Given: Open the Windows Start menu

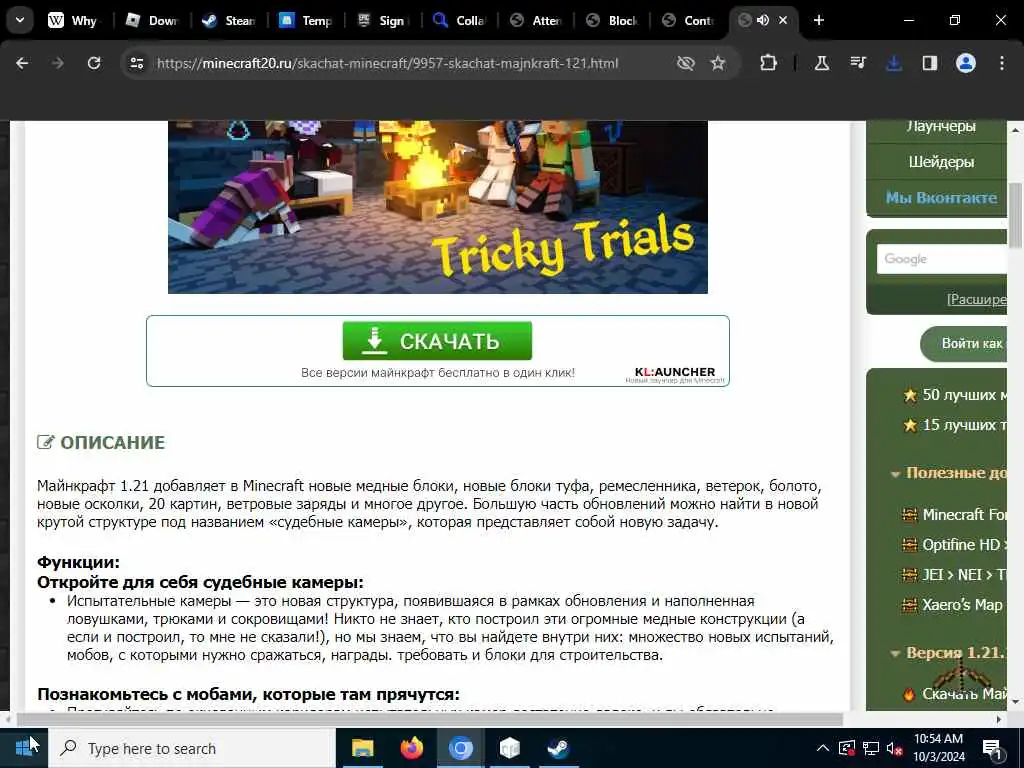Looking at the screenshot, I should 24,748.
